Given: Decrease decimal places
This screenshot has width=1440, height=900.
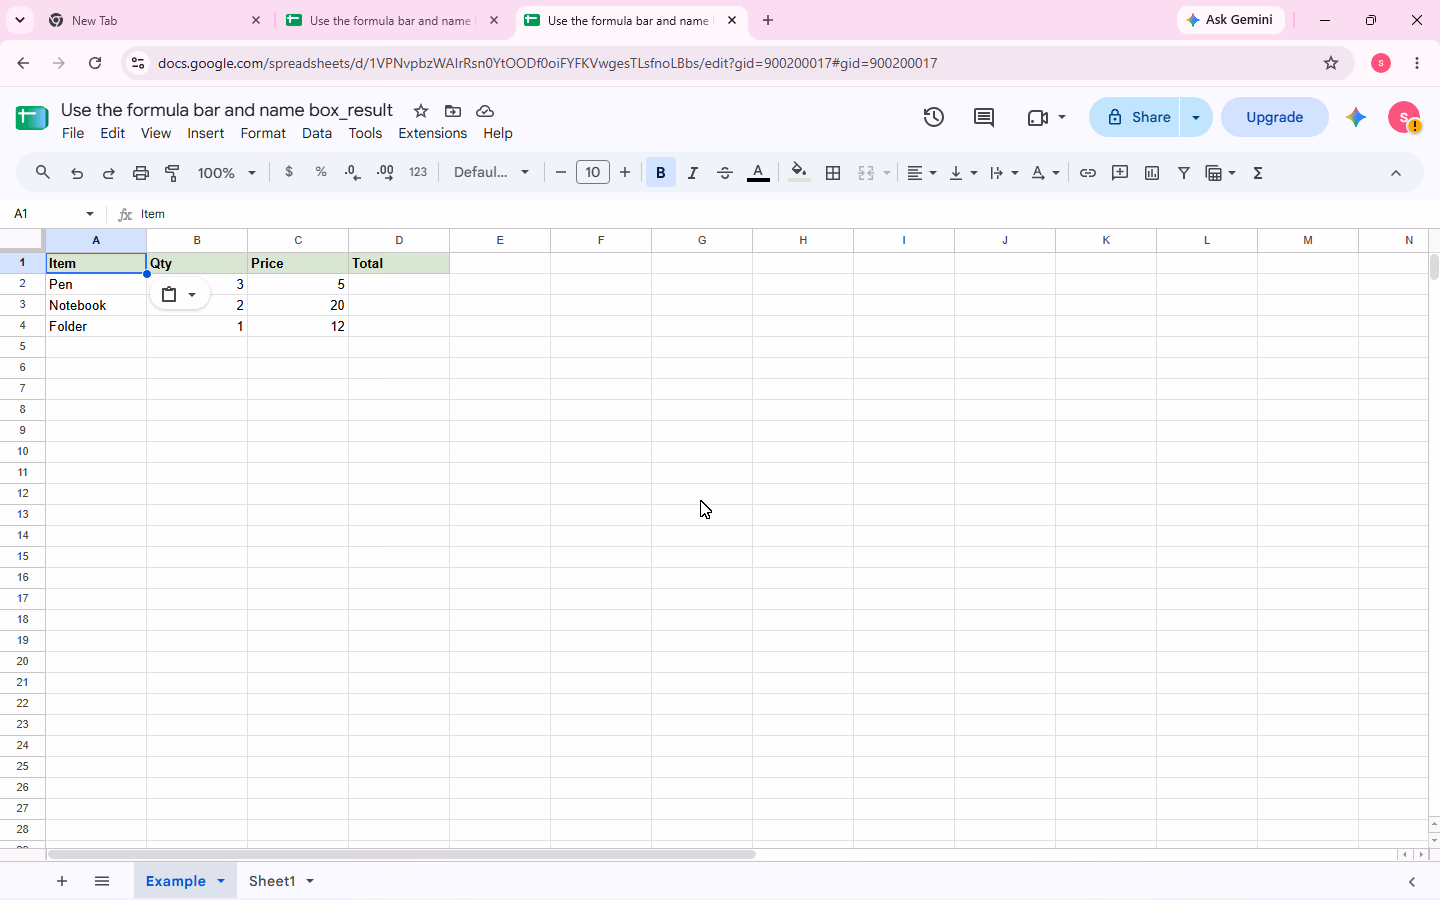Looking at the screenshot, I should [x=352, y=173].
